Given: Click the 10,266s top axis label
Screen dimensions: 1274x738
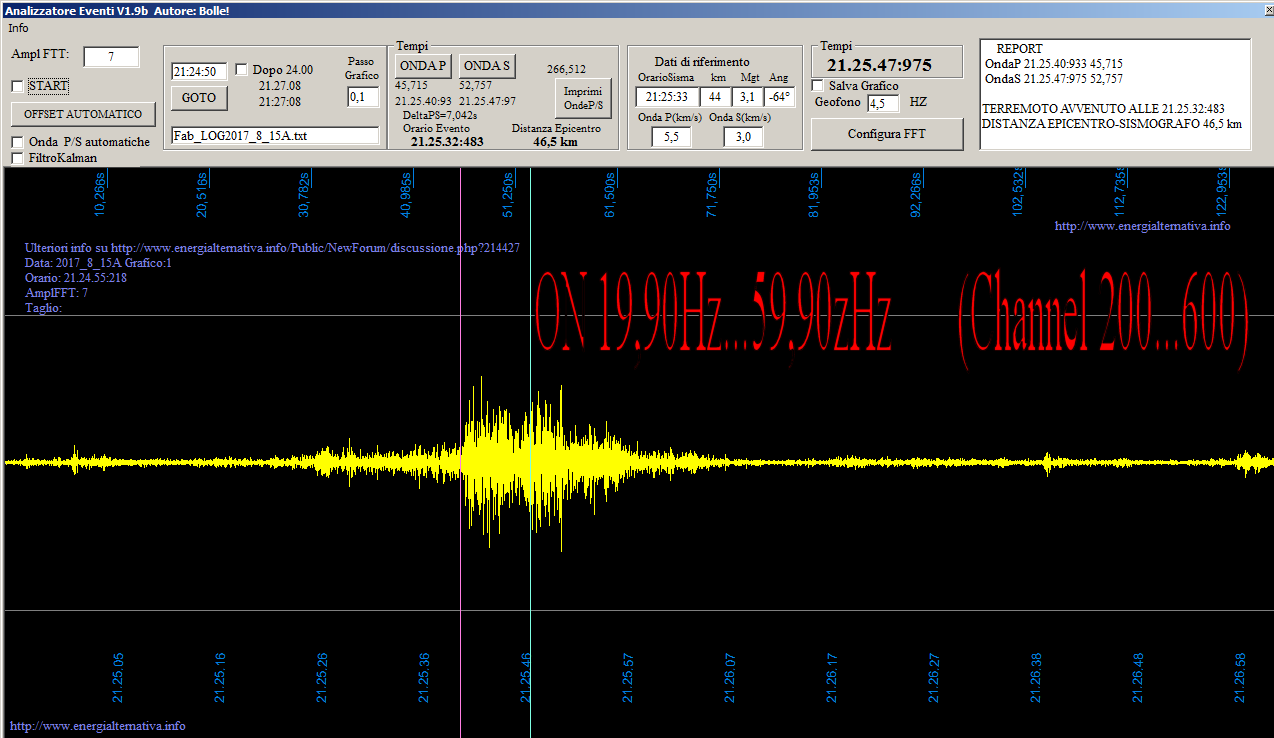Looking at the screenshot, I should click(x=100, y=193).
